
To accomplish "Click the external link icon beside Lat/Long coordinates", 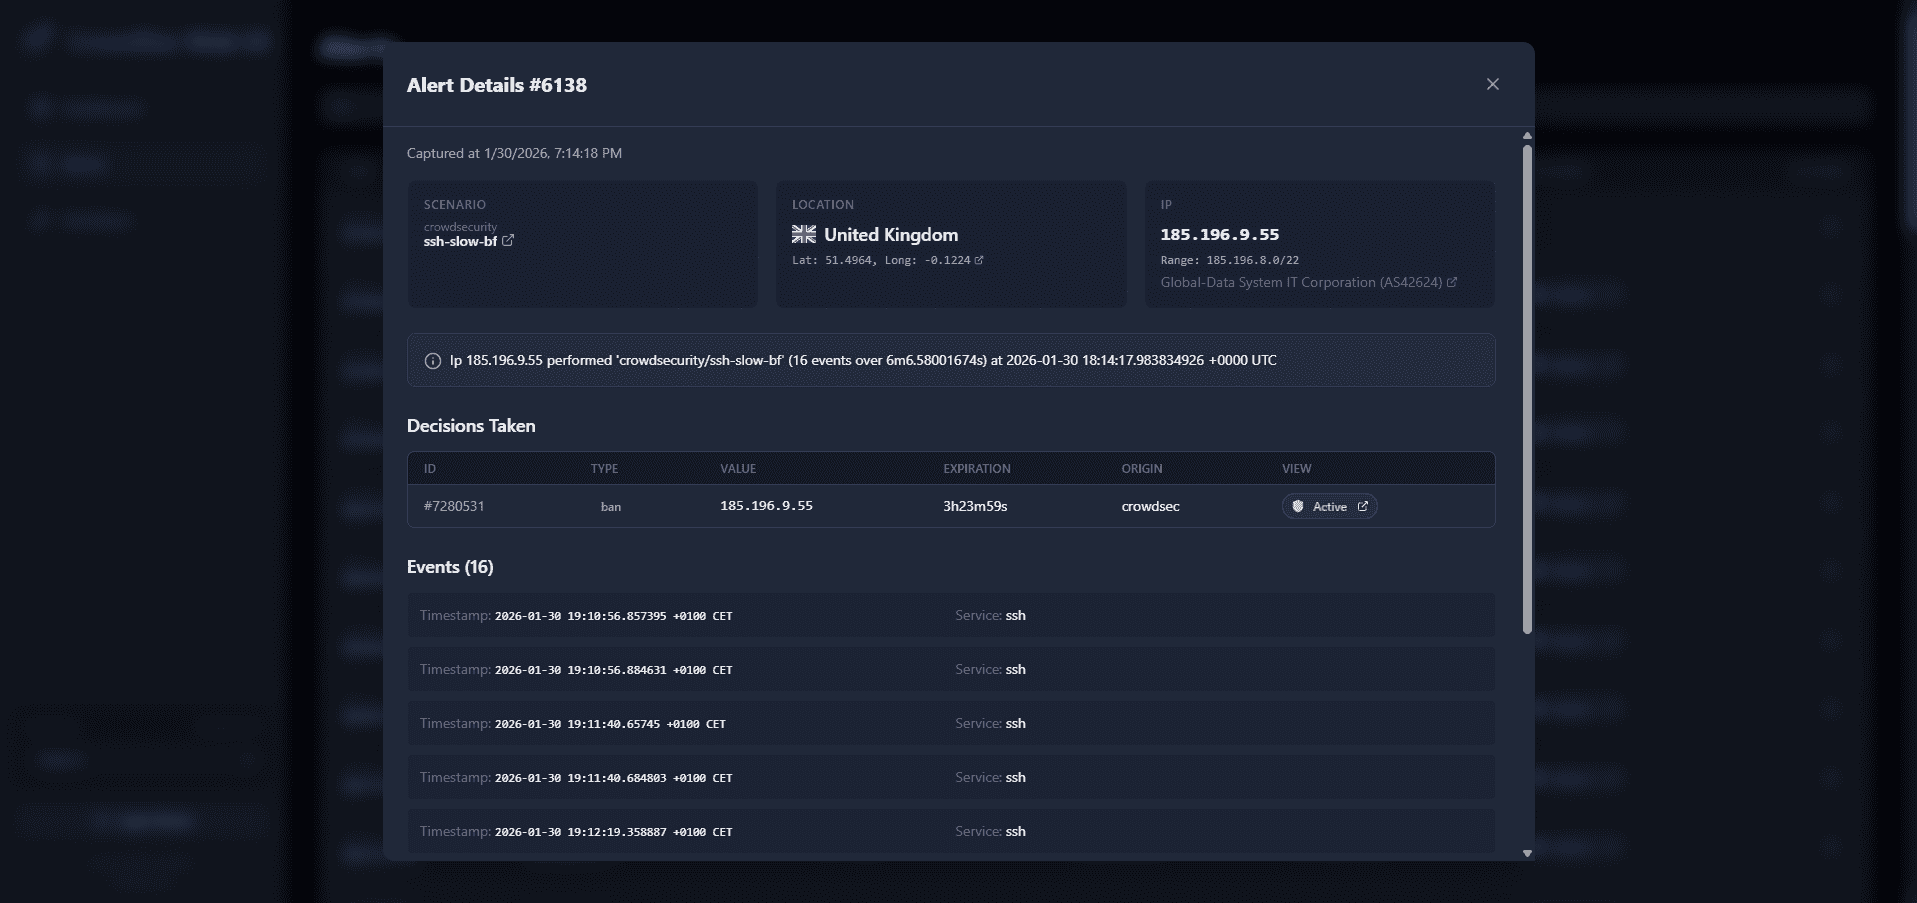I will (x=979, y=260).
